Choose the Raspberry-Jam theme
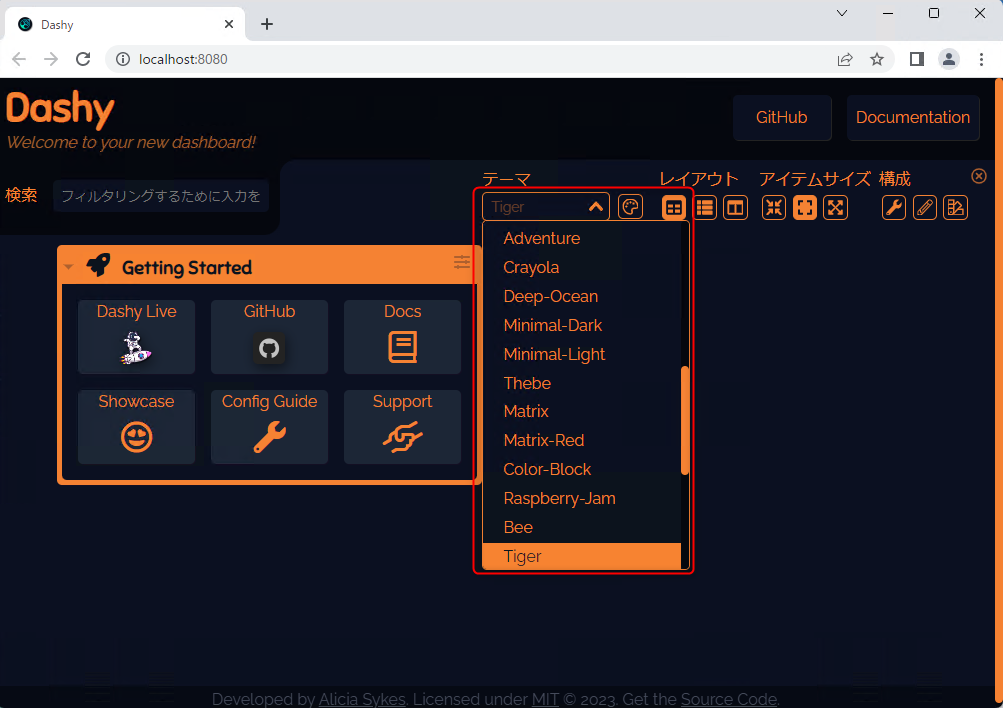The image size is (1003, 708). pos(581,498)
